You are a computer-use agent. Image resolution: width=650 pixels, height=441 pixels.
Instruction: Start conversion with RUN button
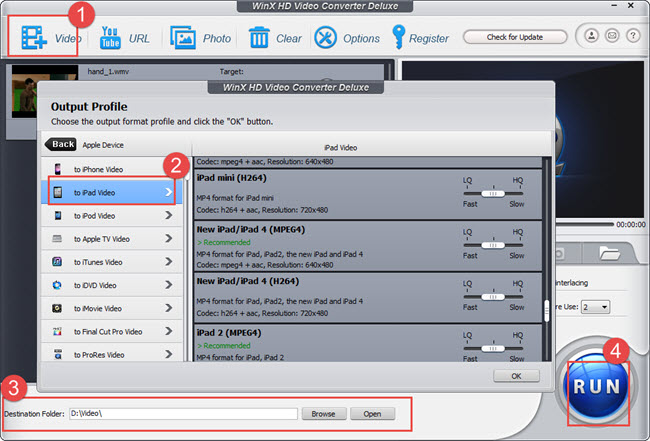tap(597, 386)
